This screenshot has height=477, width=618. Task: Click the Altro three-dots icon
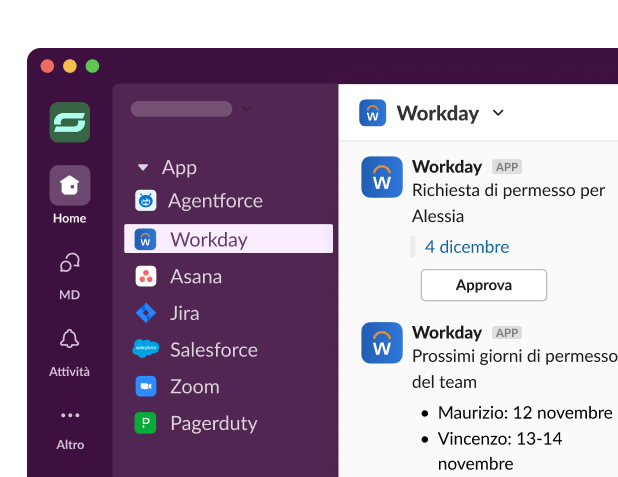point(70,415)
